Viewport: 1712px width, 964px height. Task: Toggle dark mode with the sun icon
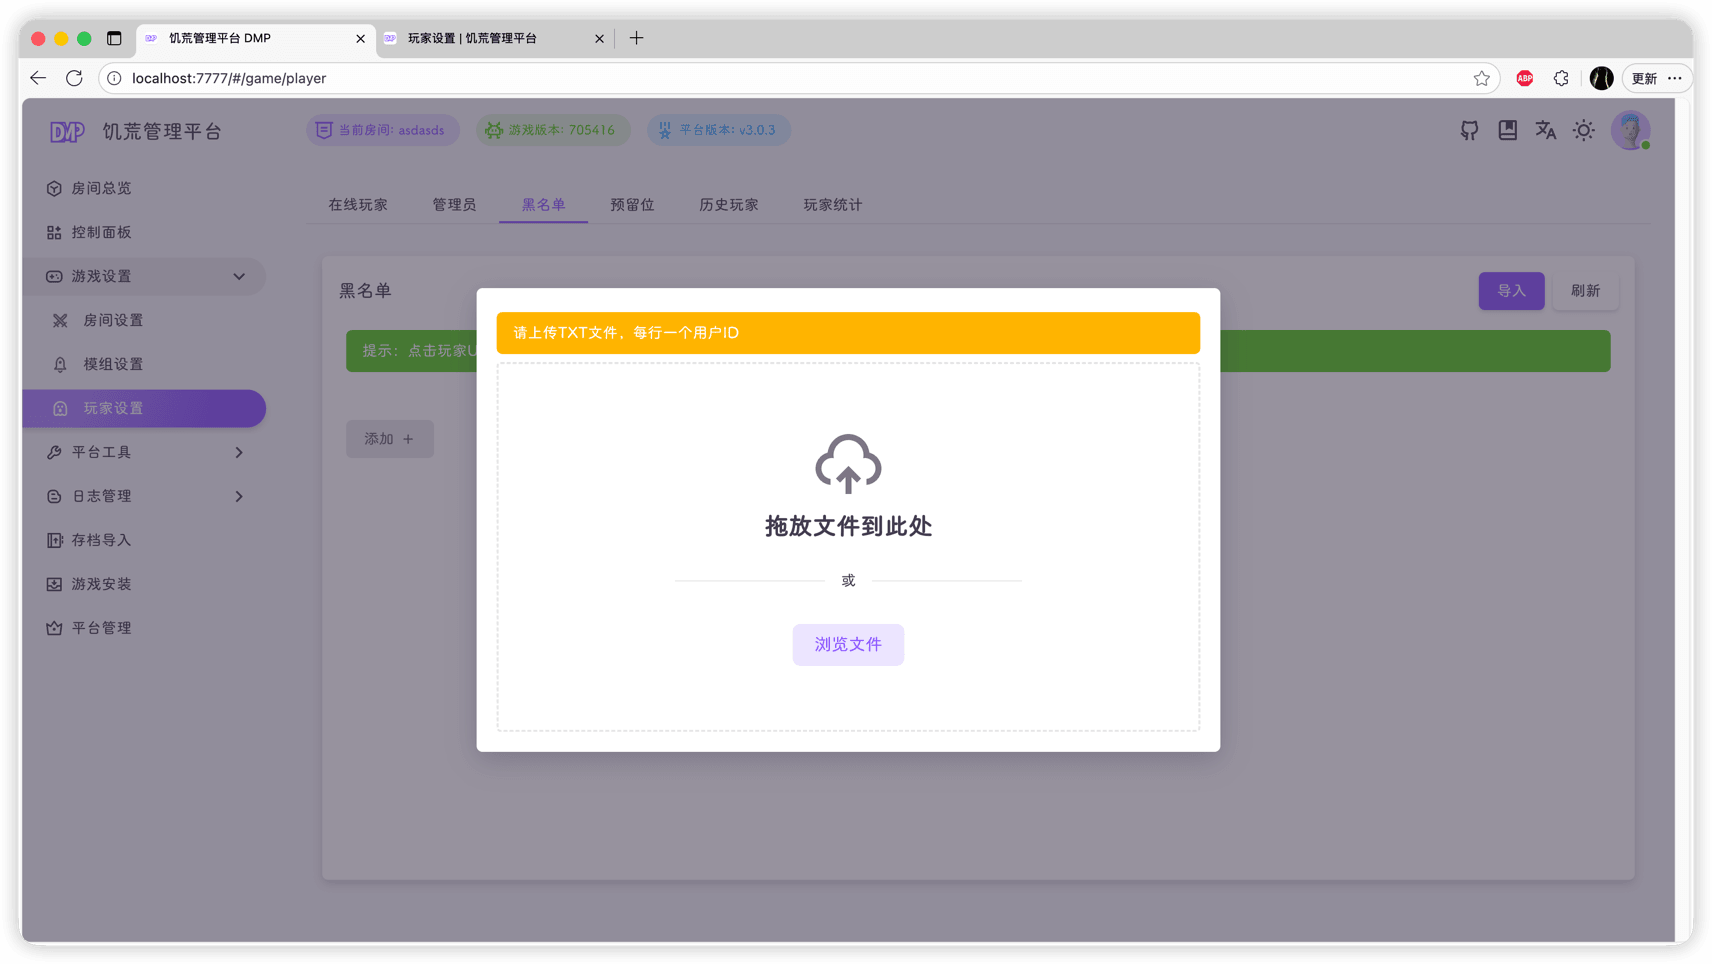pos(1583,130)
